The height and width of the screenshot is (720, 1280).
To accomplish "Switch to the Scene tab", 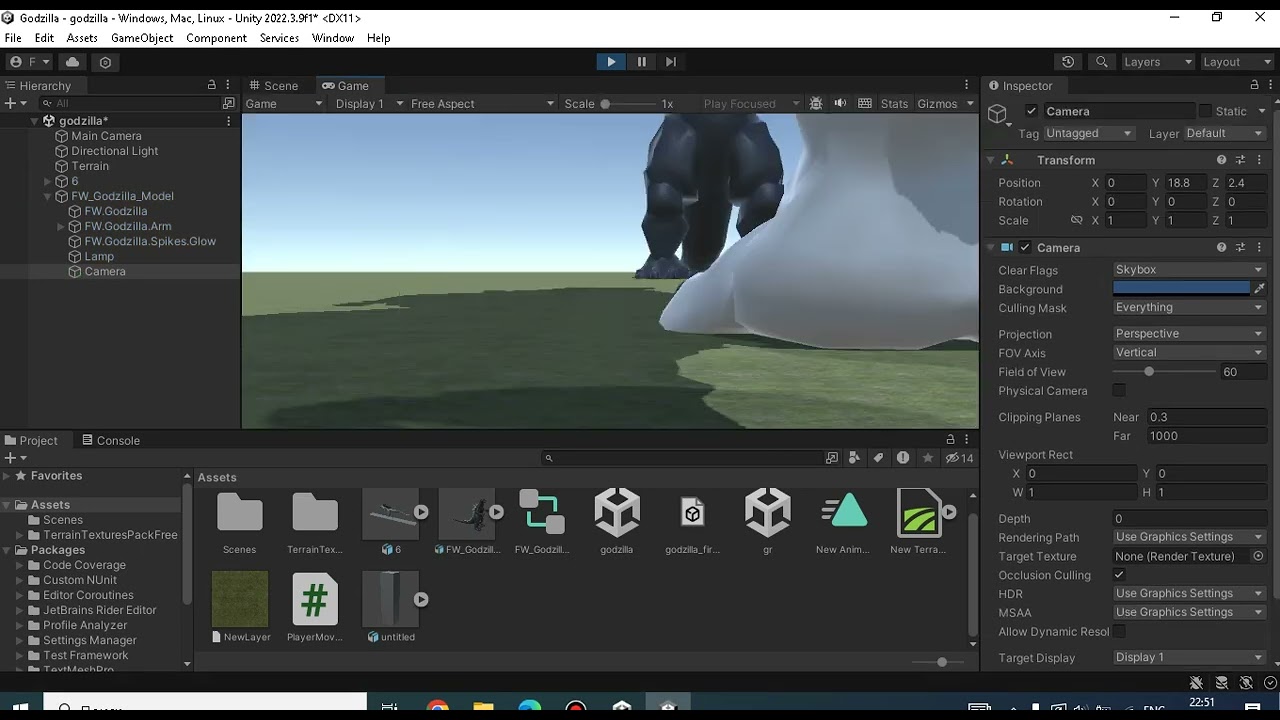I will [x=275, y=85].
